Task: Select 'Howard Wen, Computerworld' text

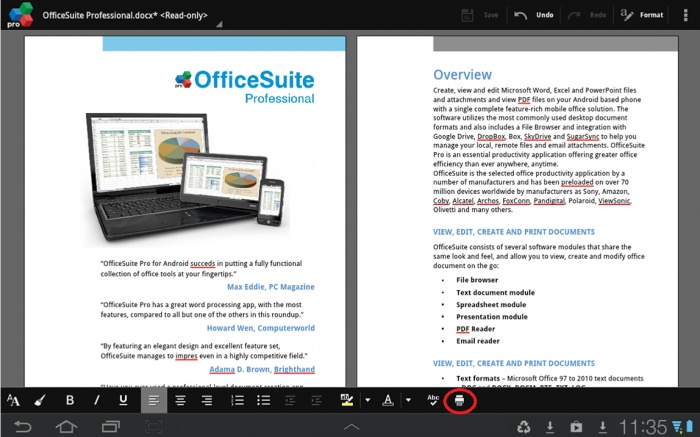Action: (x=260, y=328)
